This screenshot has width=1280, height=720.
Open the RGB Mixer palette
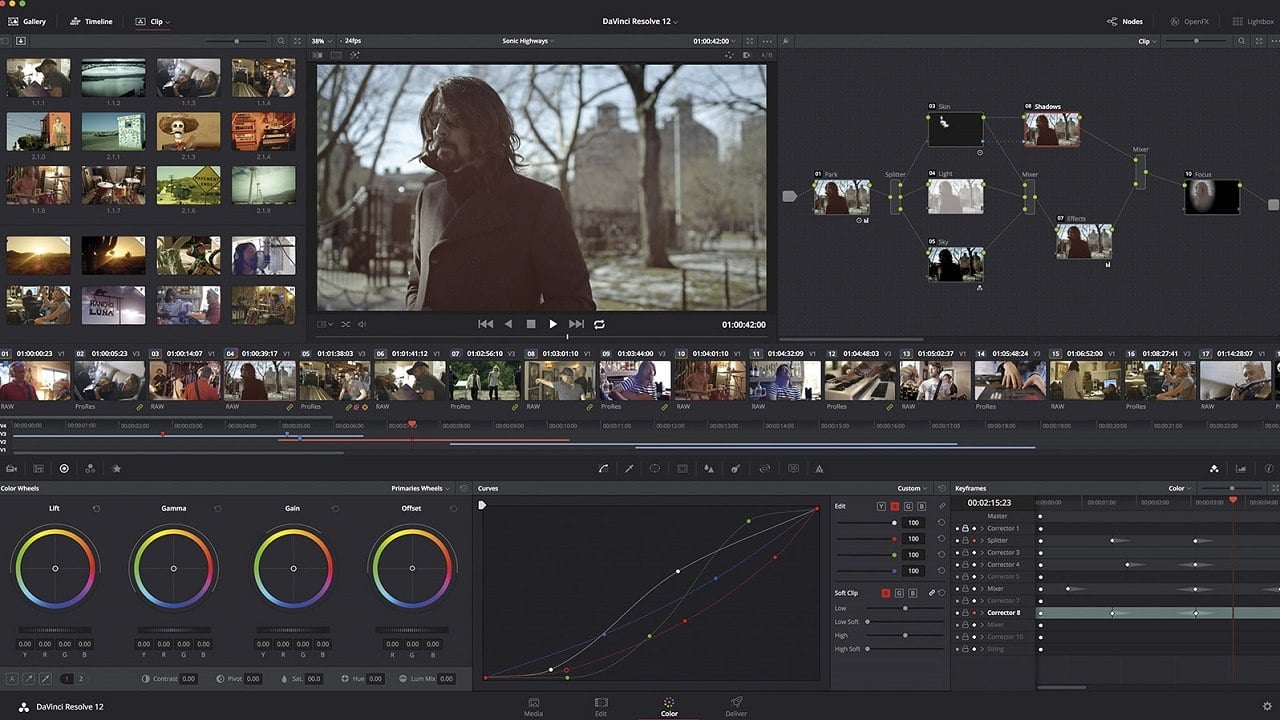coord(88,468)
